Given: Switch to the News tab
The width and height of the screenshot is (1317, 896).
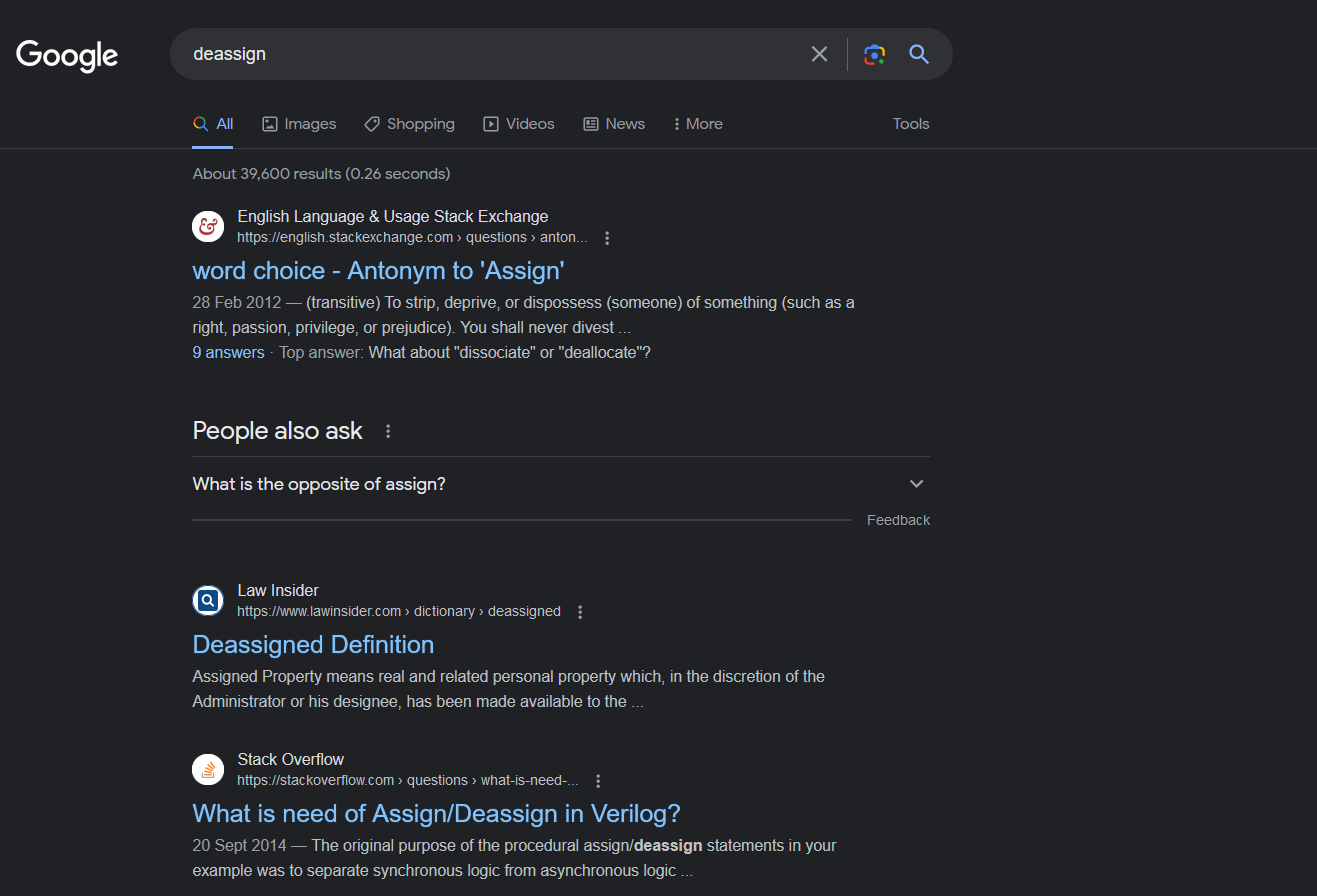Looking at the screenshot, I should [x=614, y=124].
